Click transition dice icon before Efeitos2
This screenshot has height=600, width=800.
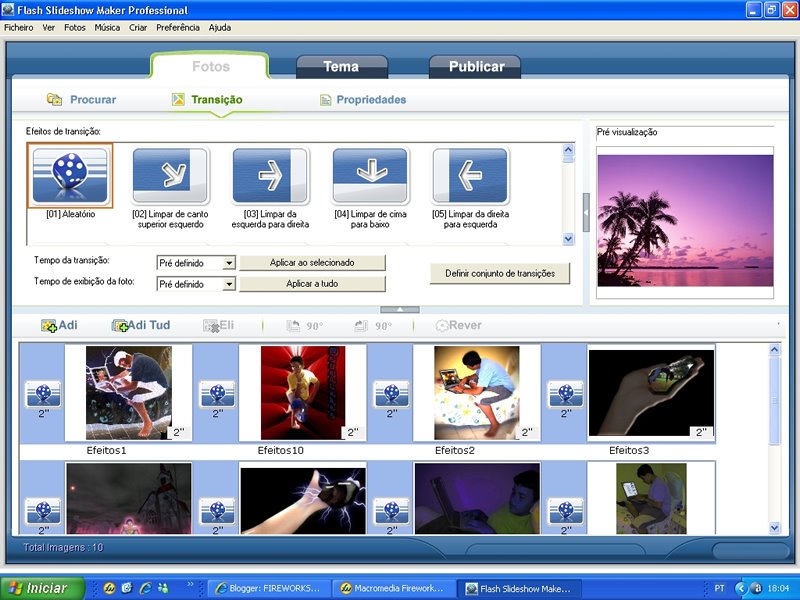pyautogui.click(x=391, y=394)
